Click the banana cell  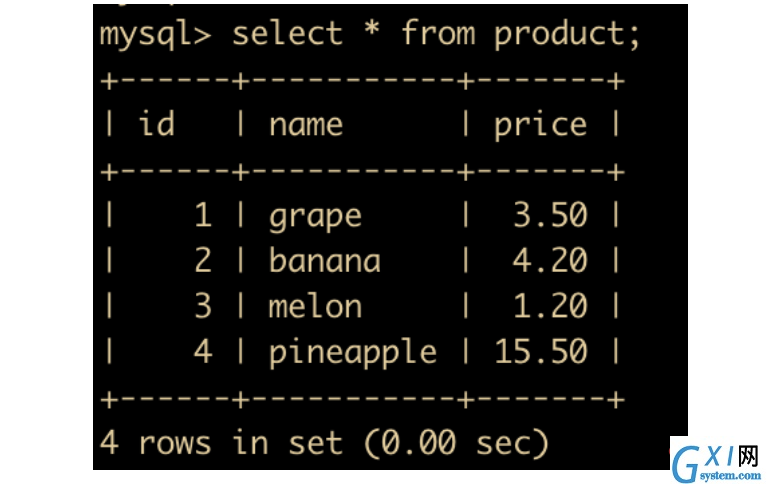[324, 260]
